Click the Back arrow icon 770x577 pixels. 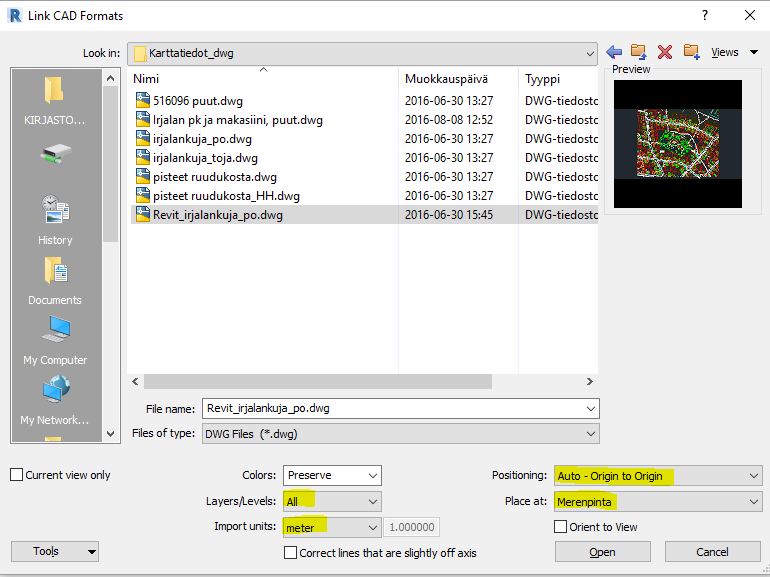[614, 52]
